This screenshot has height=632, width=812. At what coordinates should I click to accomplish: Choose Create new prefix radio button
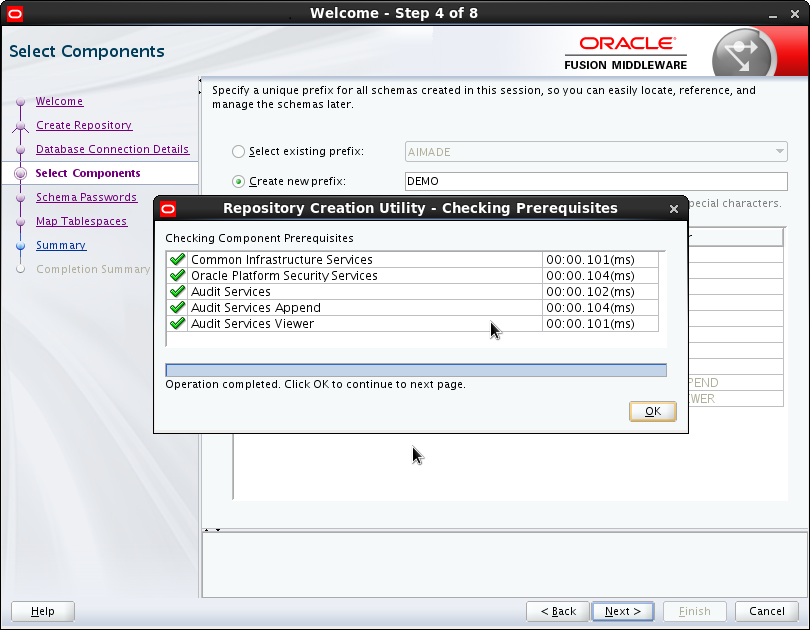238,181
